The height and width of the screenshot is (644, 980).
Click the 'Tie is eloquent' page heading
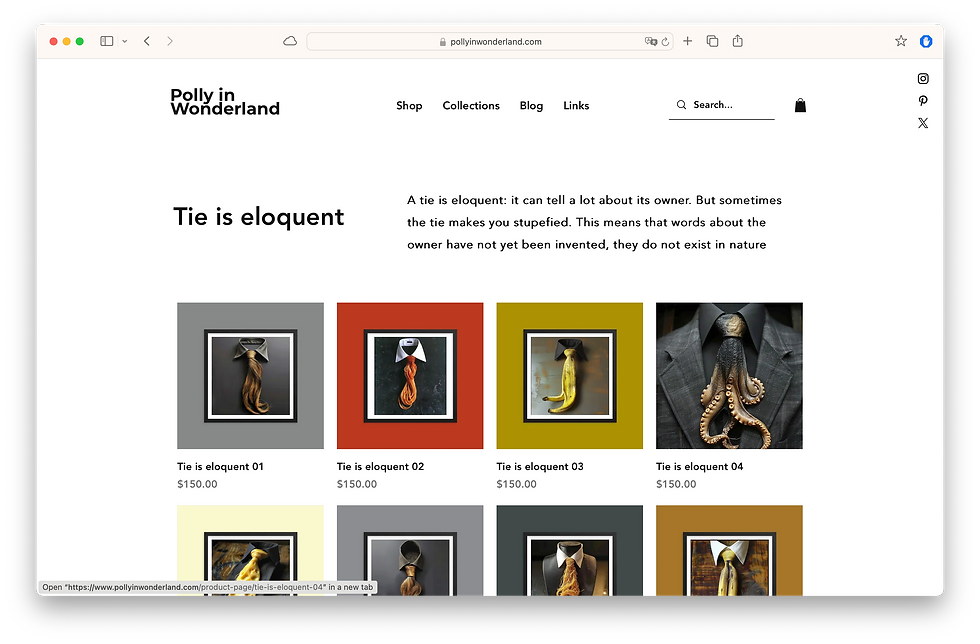tap(259, 217)
